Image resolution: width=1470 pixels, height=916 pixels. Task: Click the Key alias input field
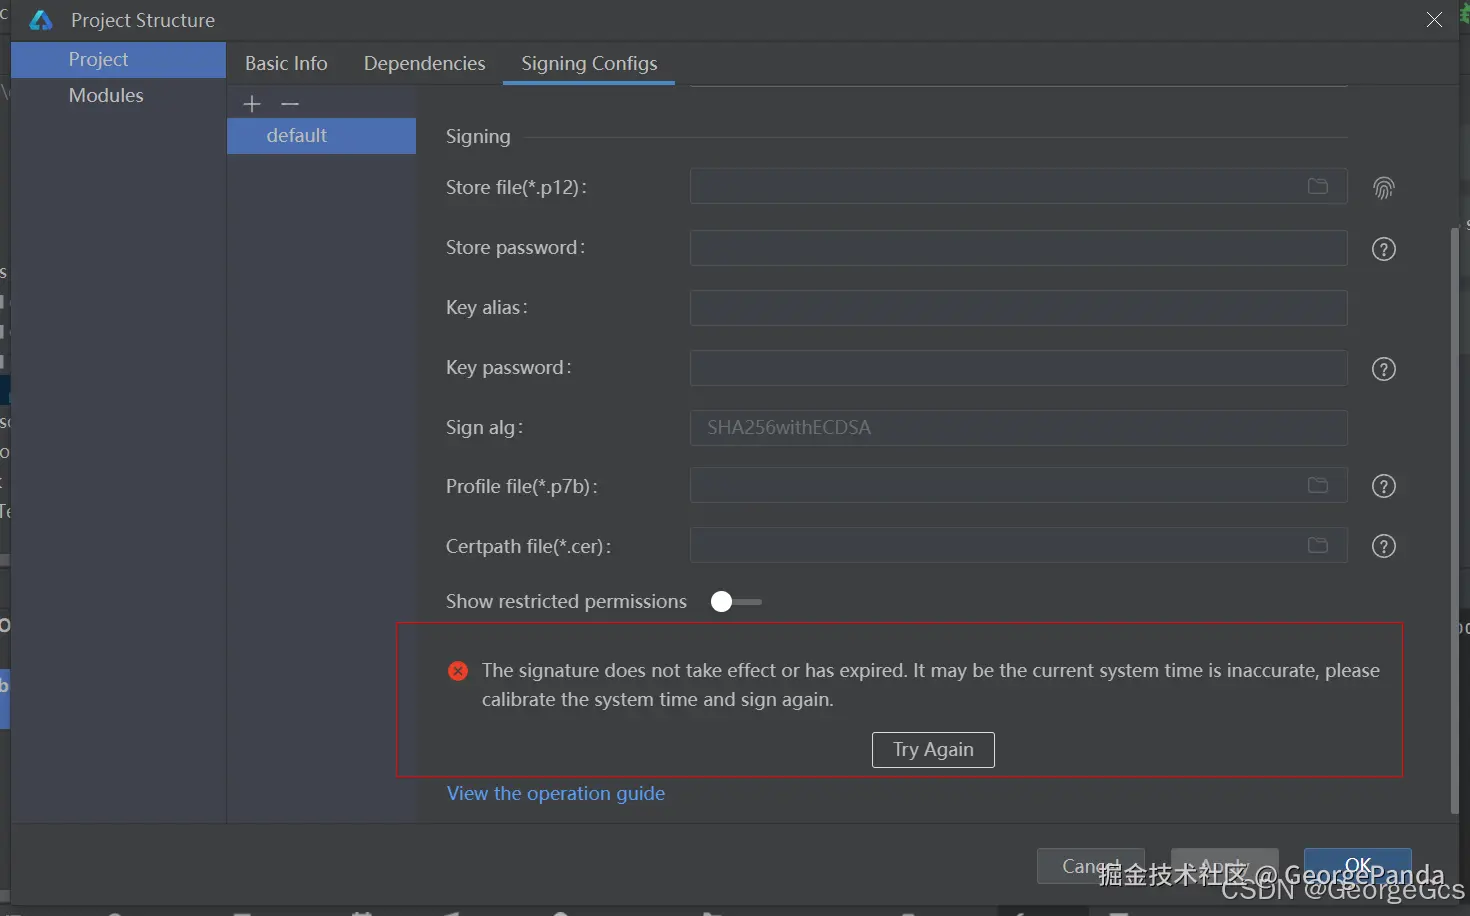pyautogui.click(x=1019, y=308)
